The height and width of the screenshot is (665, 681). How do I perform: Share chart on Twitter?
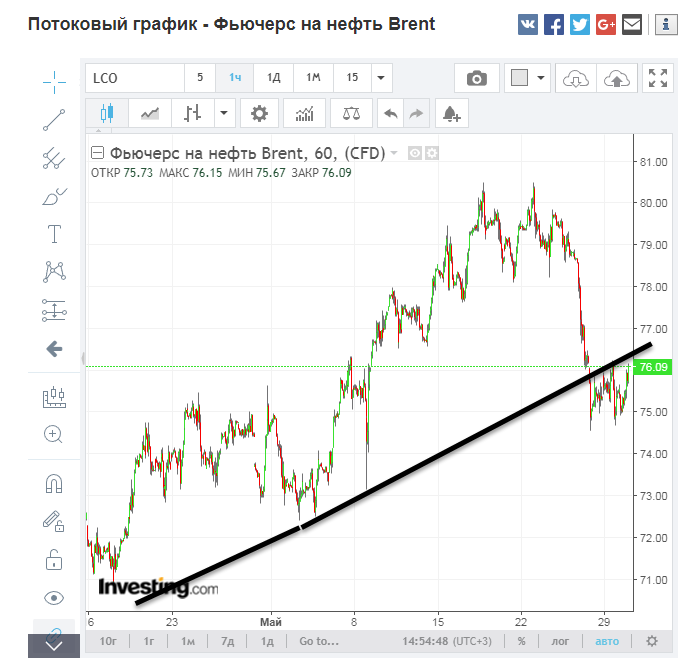pyautogui.click(x=579, y=25)
